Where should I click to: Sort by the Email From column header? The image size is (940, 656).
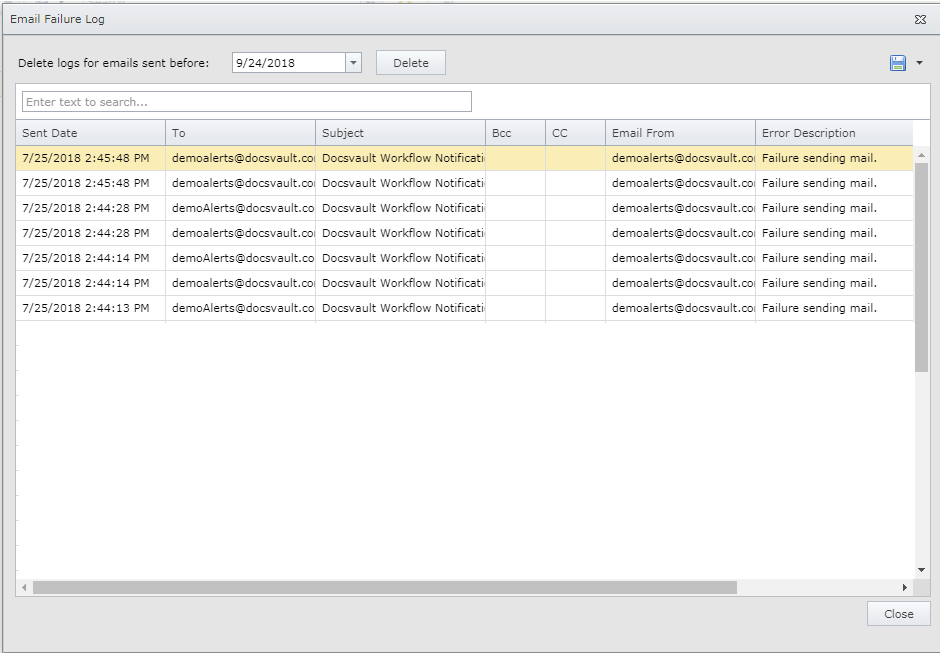(680, 132)
